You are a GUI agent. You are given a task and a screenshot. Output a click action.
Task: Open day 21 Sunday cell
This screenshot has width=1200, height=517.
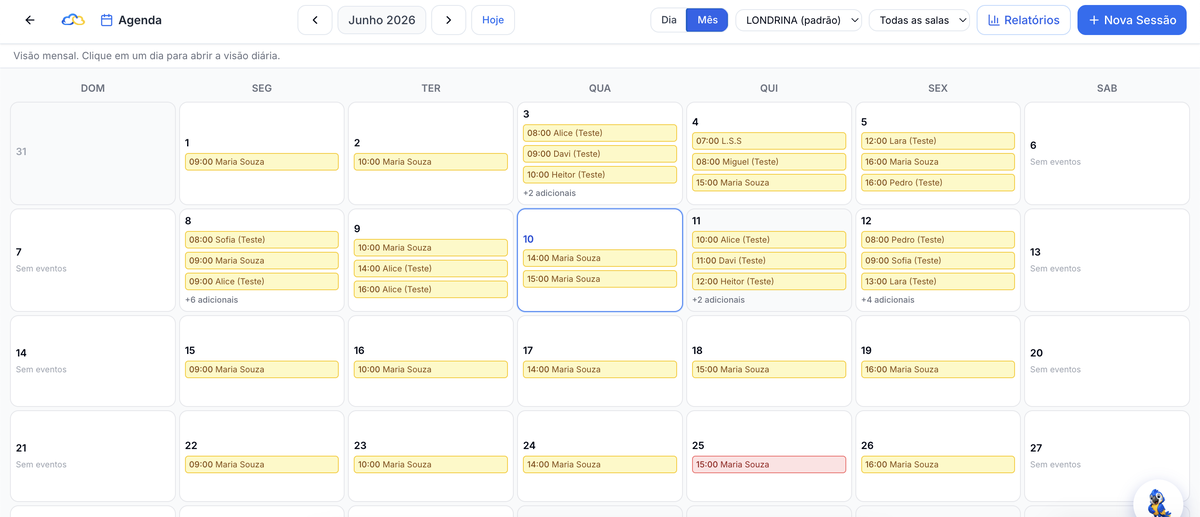(93, 456)
